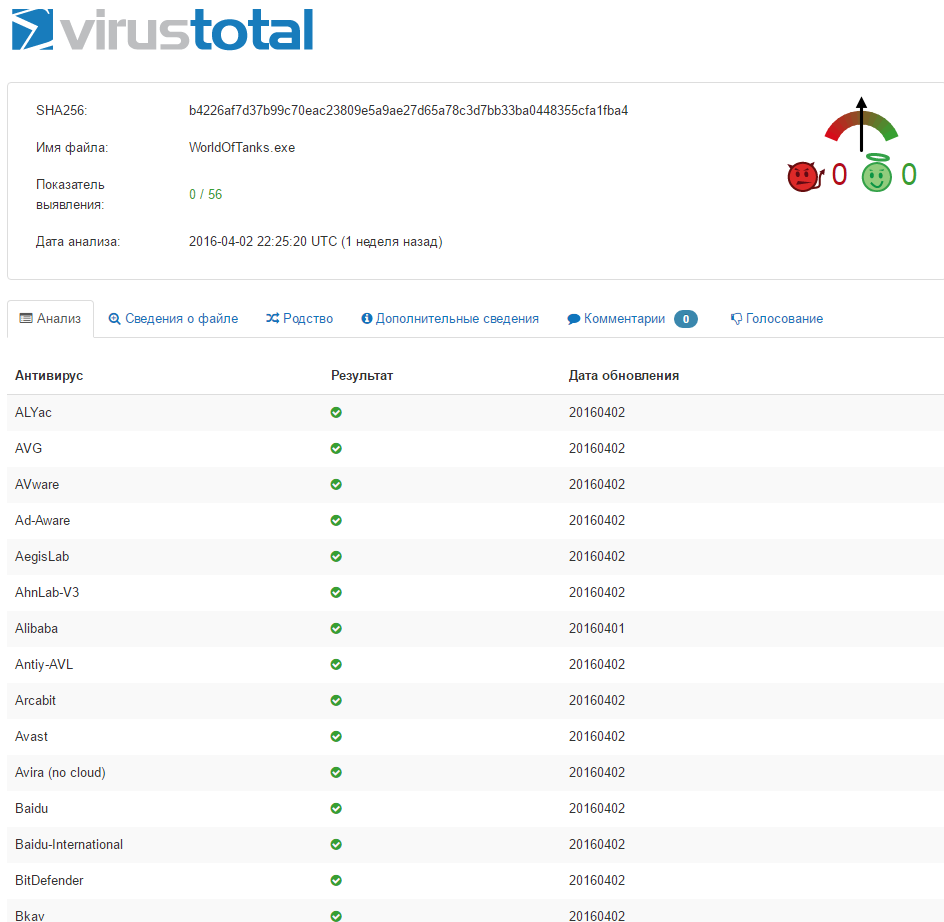Click the green check icon for Alibaba
This screenshot has width=944, height=922.
(x=336, y=629)
